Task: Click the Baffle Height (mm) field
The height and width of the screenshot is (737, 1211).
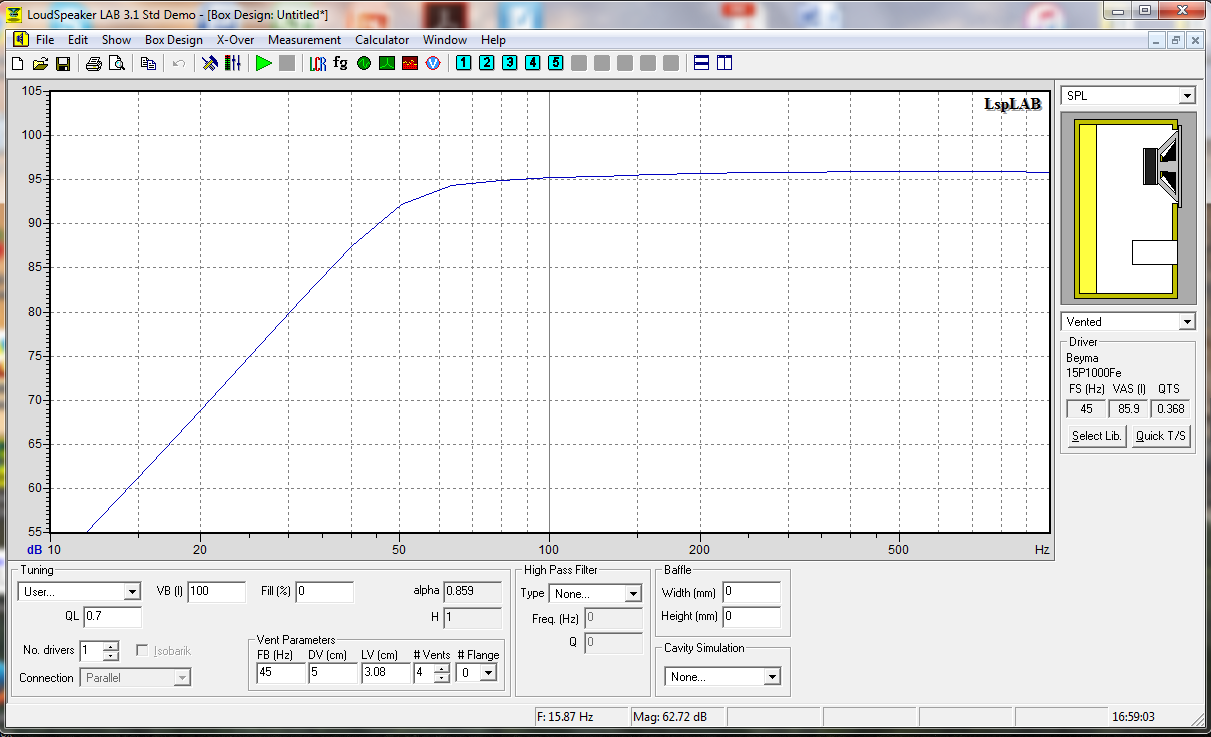Action: [x=751, y=617]
